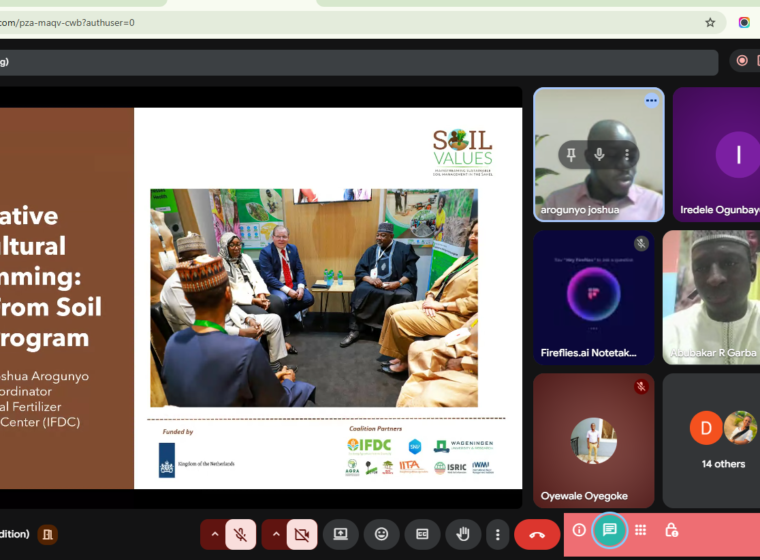Mute arogunyo joshua's microphone on tile
The image size is (760, 560).
599,154
